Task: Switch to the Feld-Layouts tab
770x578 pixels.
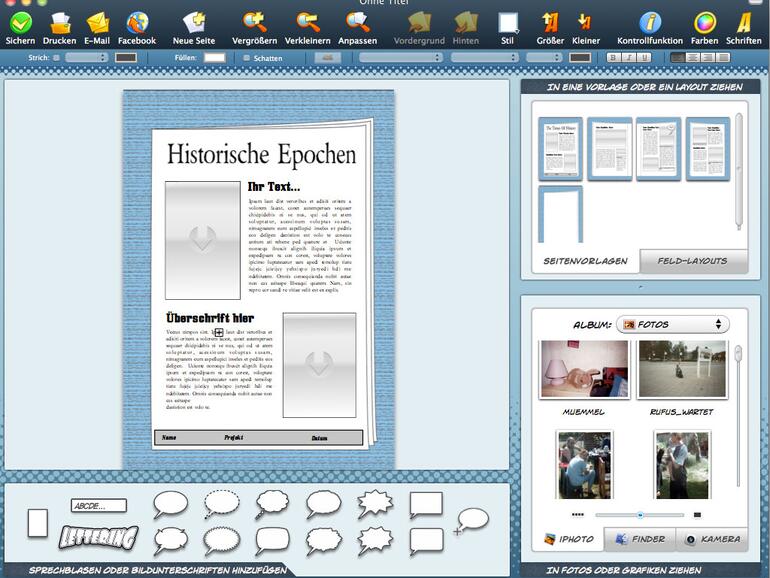Action: (691, 261)
